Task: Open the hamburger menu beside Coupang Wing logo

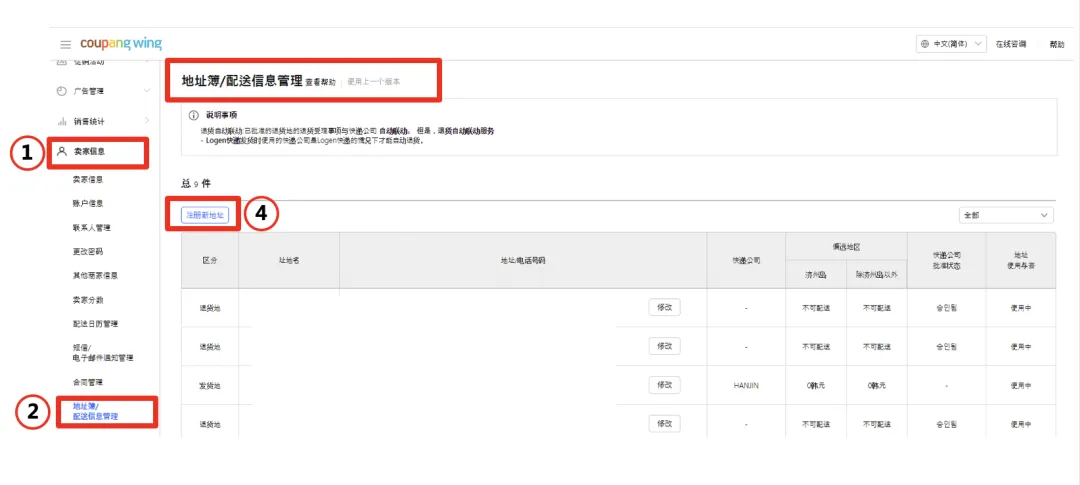Action: (x=65, y=45)
